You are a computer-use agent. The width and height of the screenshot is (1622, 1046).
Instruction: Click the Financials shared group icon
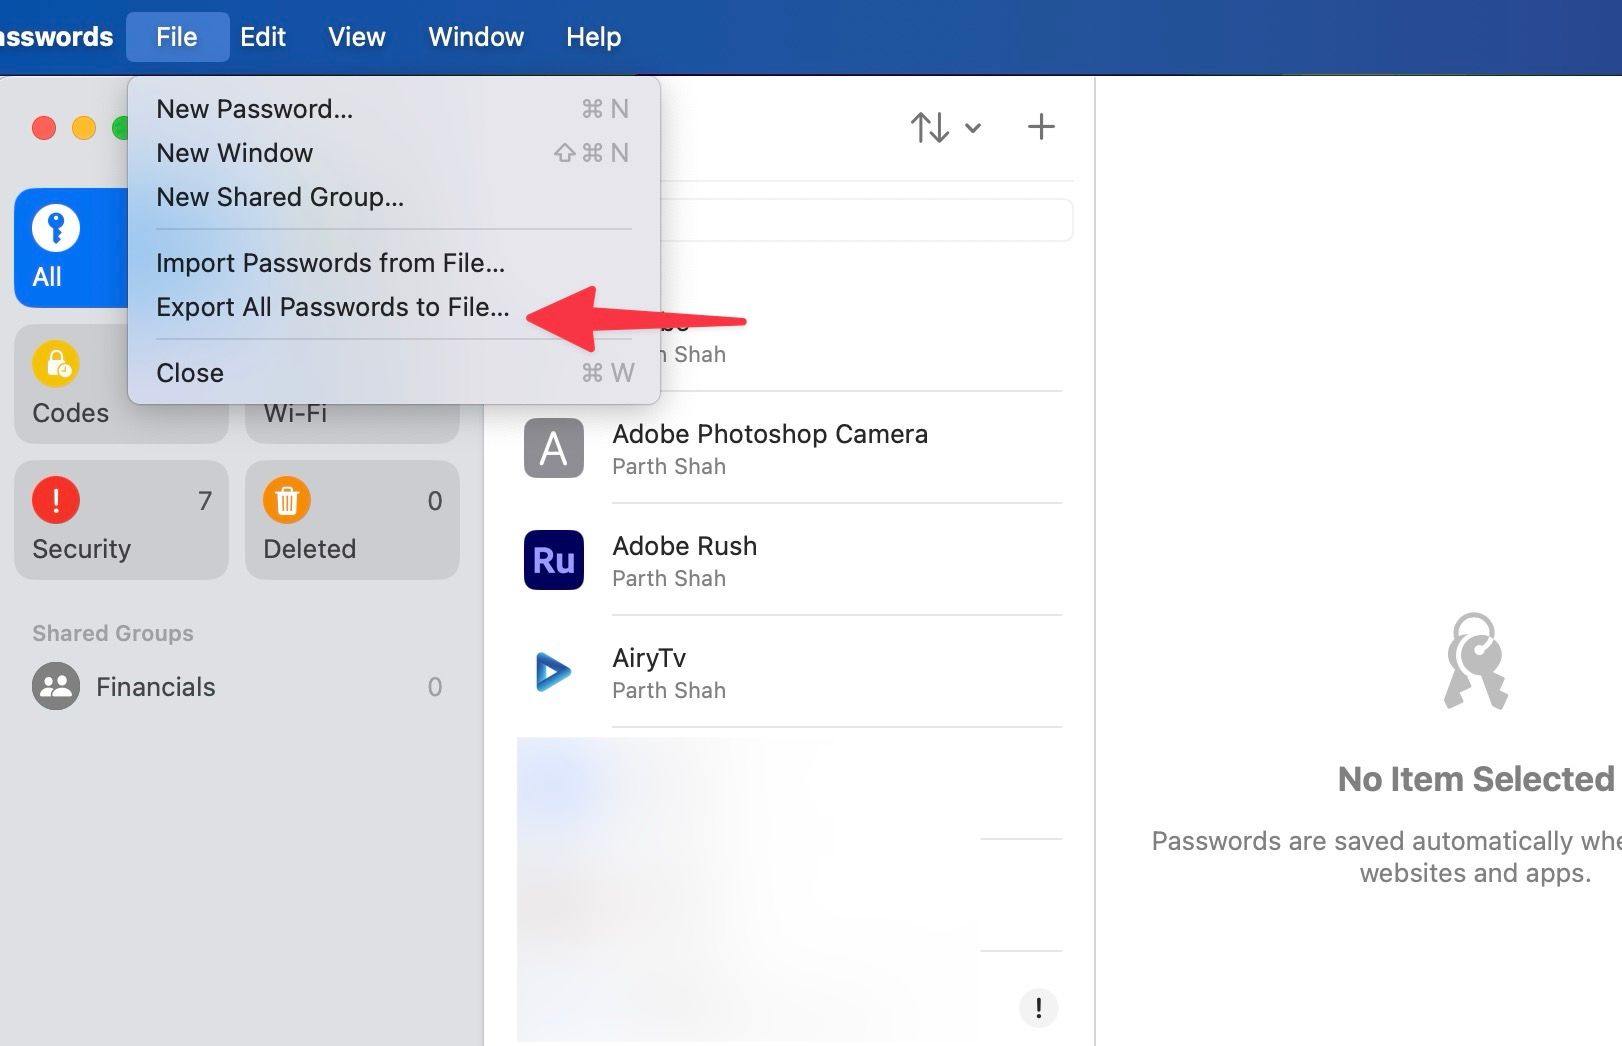[56, 687]
